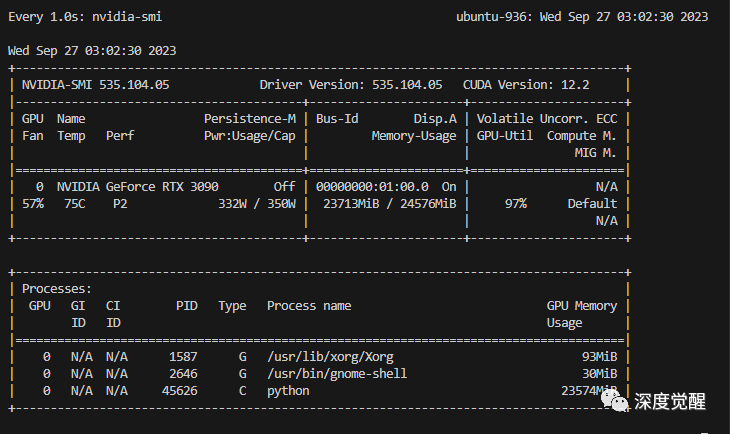Click the 'GPU-Util' header

pyautogui.click(x=505, y=136)
